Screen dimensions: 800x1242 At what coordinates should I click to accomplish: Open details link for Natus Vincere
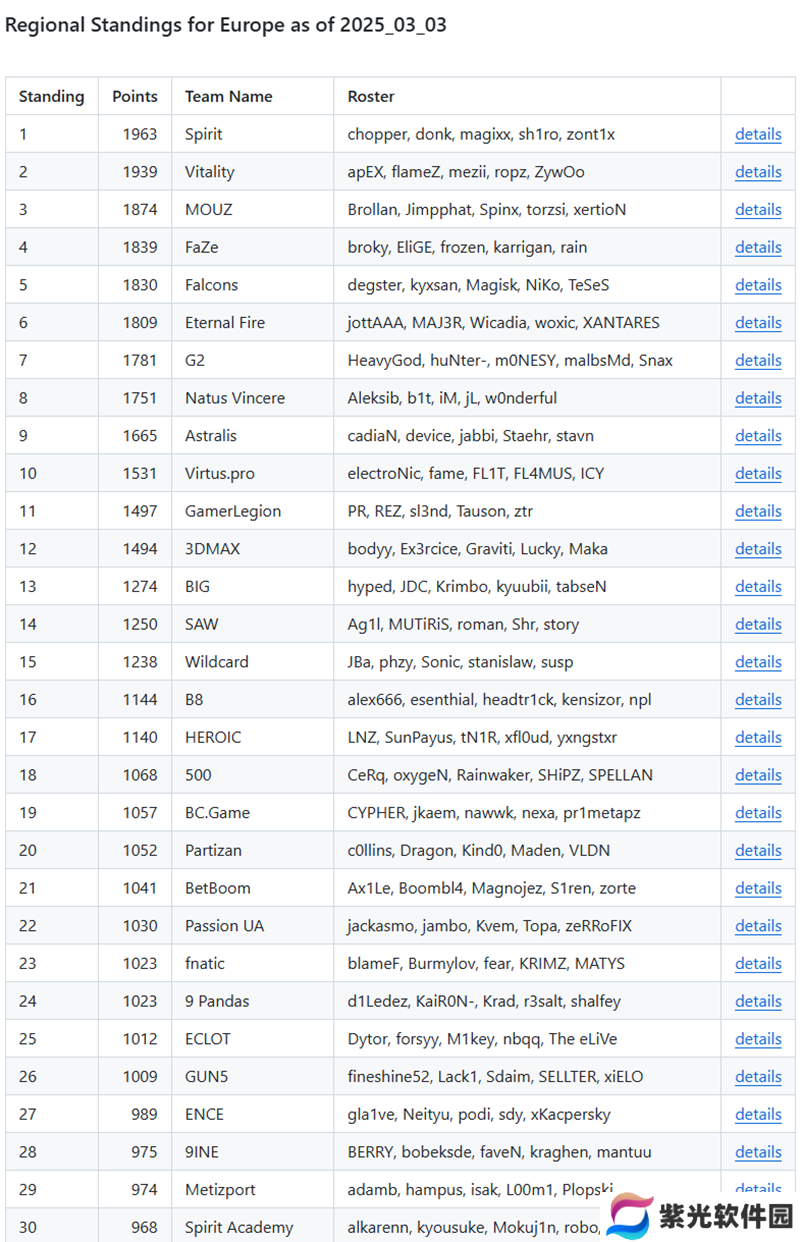pos(758,398)
